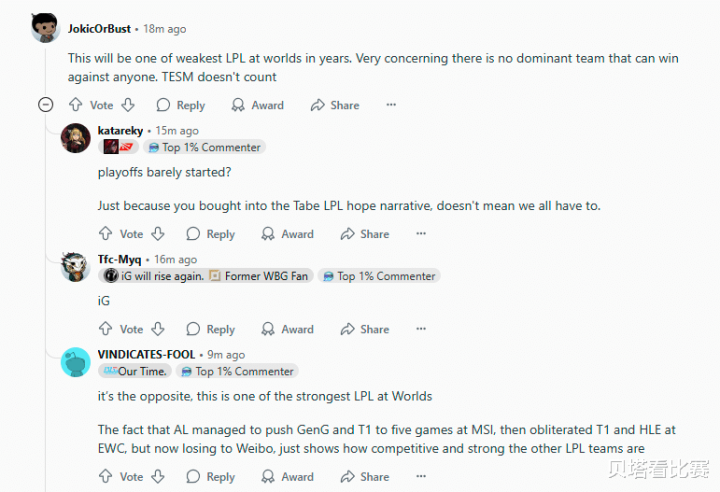This screenshot has width=720, height=492.
Task: Open the more options menu on Tfc-Myq's comment
Action: coord(421,329)
